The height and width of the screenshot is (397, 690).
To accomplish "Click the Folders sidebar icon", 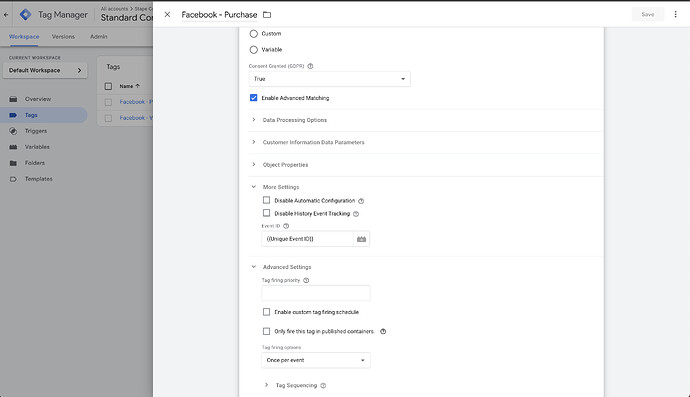I will click(13, 163).
